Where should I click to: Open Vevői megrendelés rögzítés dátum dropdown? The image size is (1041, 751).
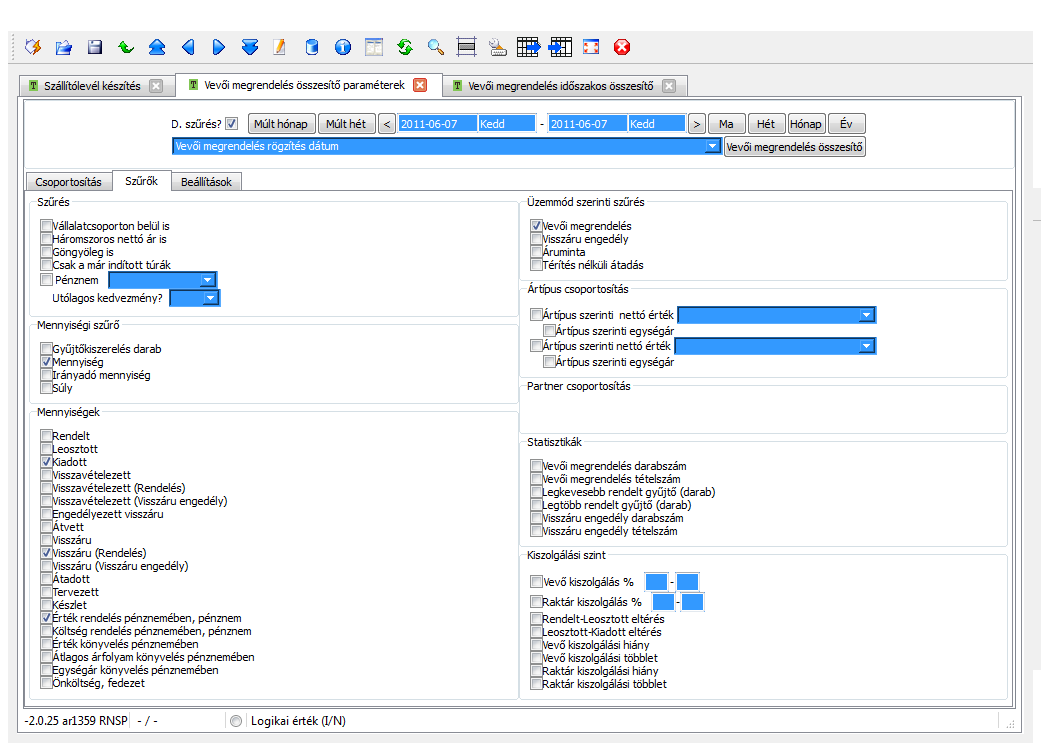click(712, 146)
